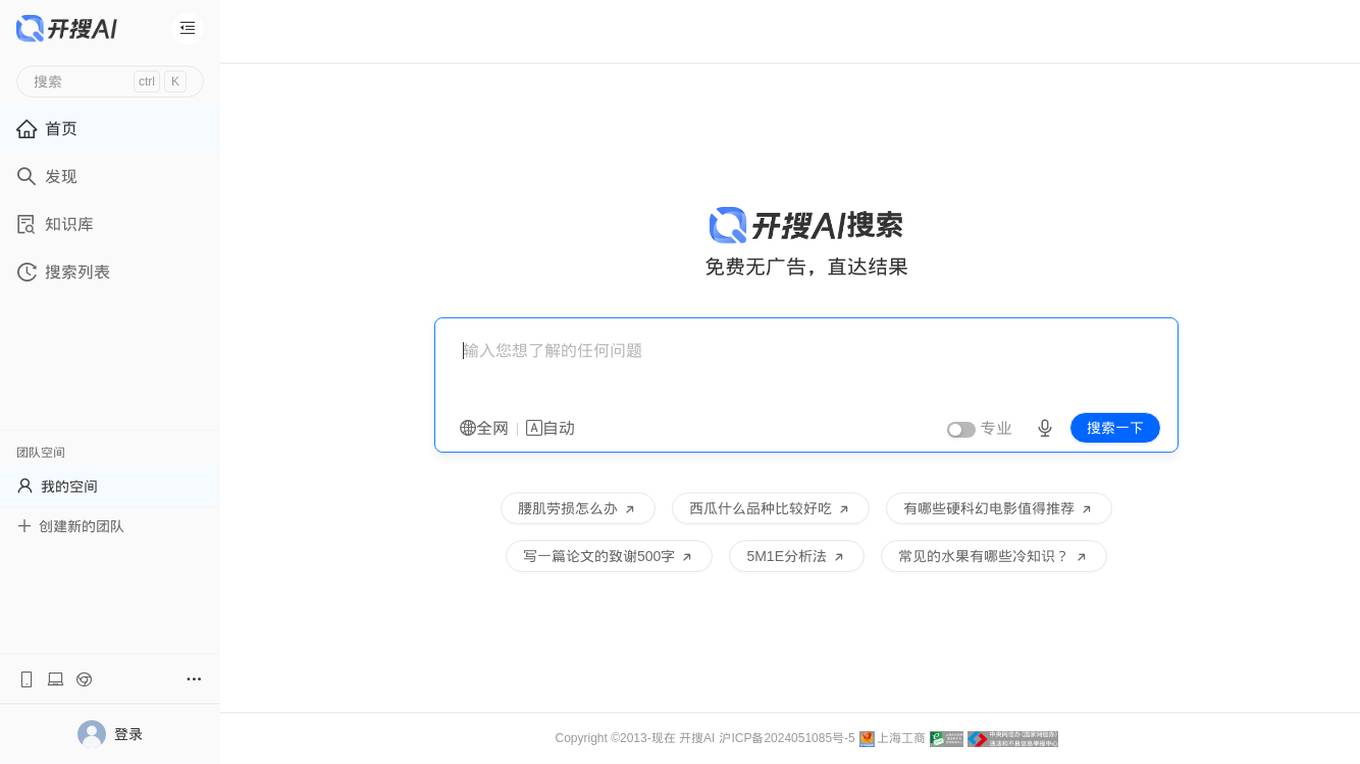Select suggestion 有哪些硬科幻电影值得推荐
The image size is (1360, 764).
(x=999, y=508)
